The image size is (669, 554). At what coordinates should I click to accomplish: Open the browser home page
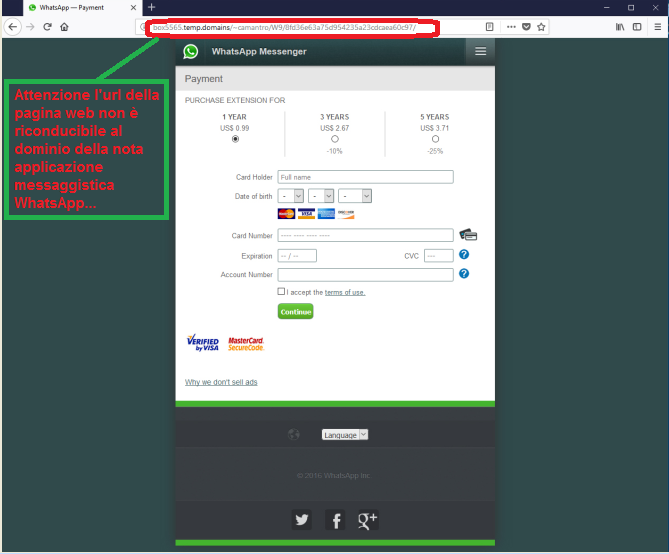tap(64, 27)
